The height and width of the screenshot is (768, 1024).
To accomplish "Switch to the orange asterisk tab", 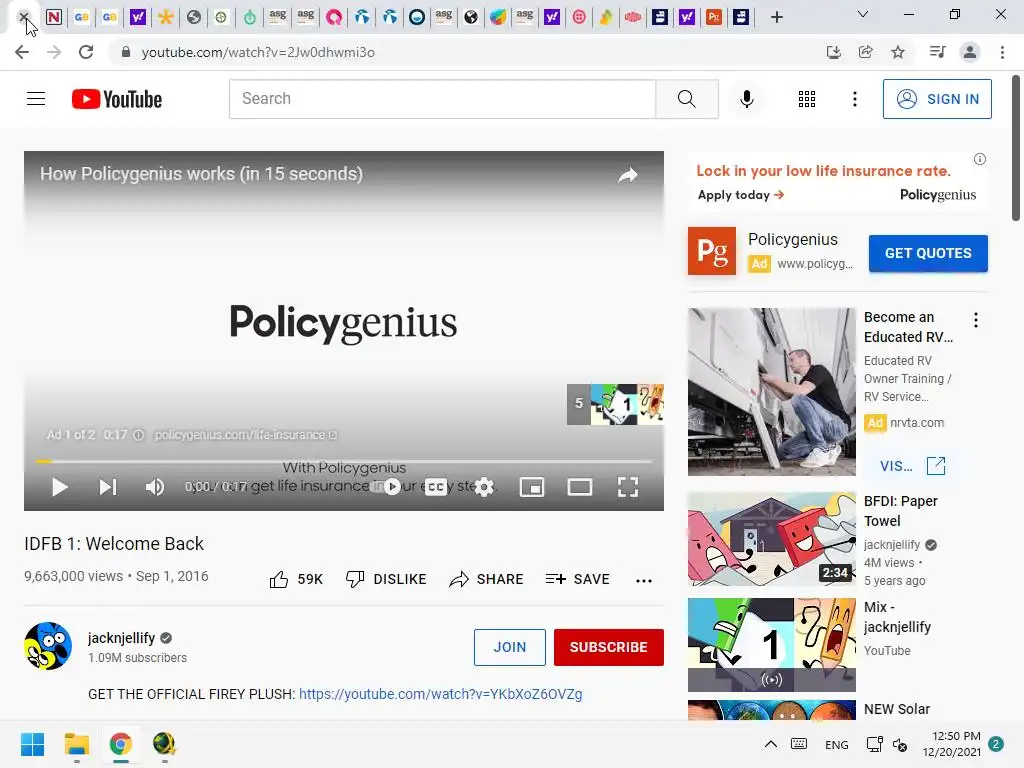I will click(x=166, y=18).
